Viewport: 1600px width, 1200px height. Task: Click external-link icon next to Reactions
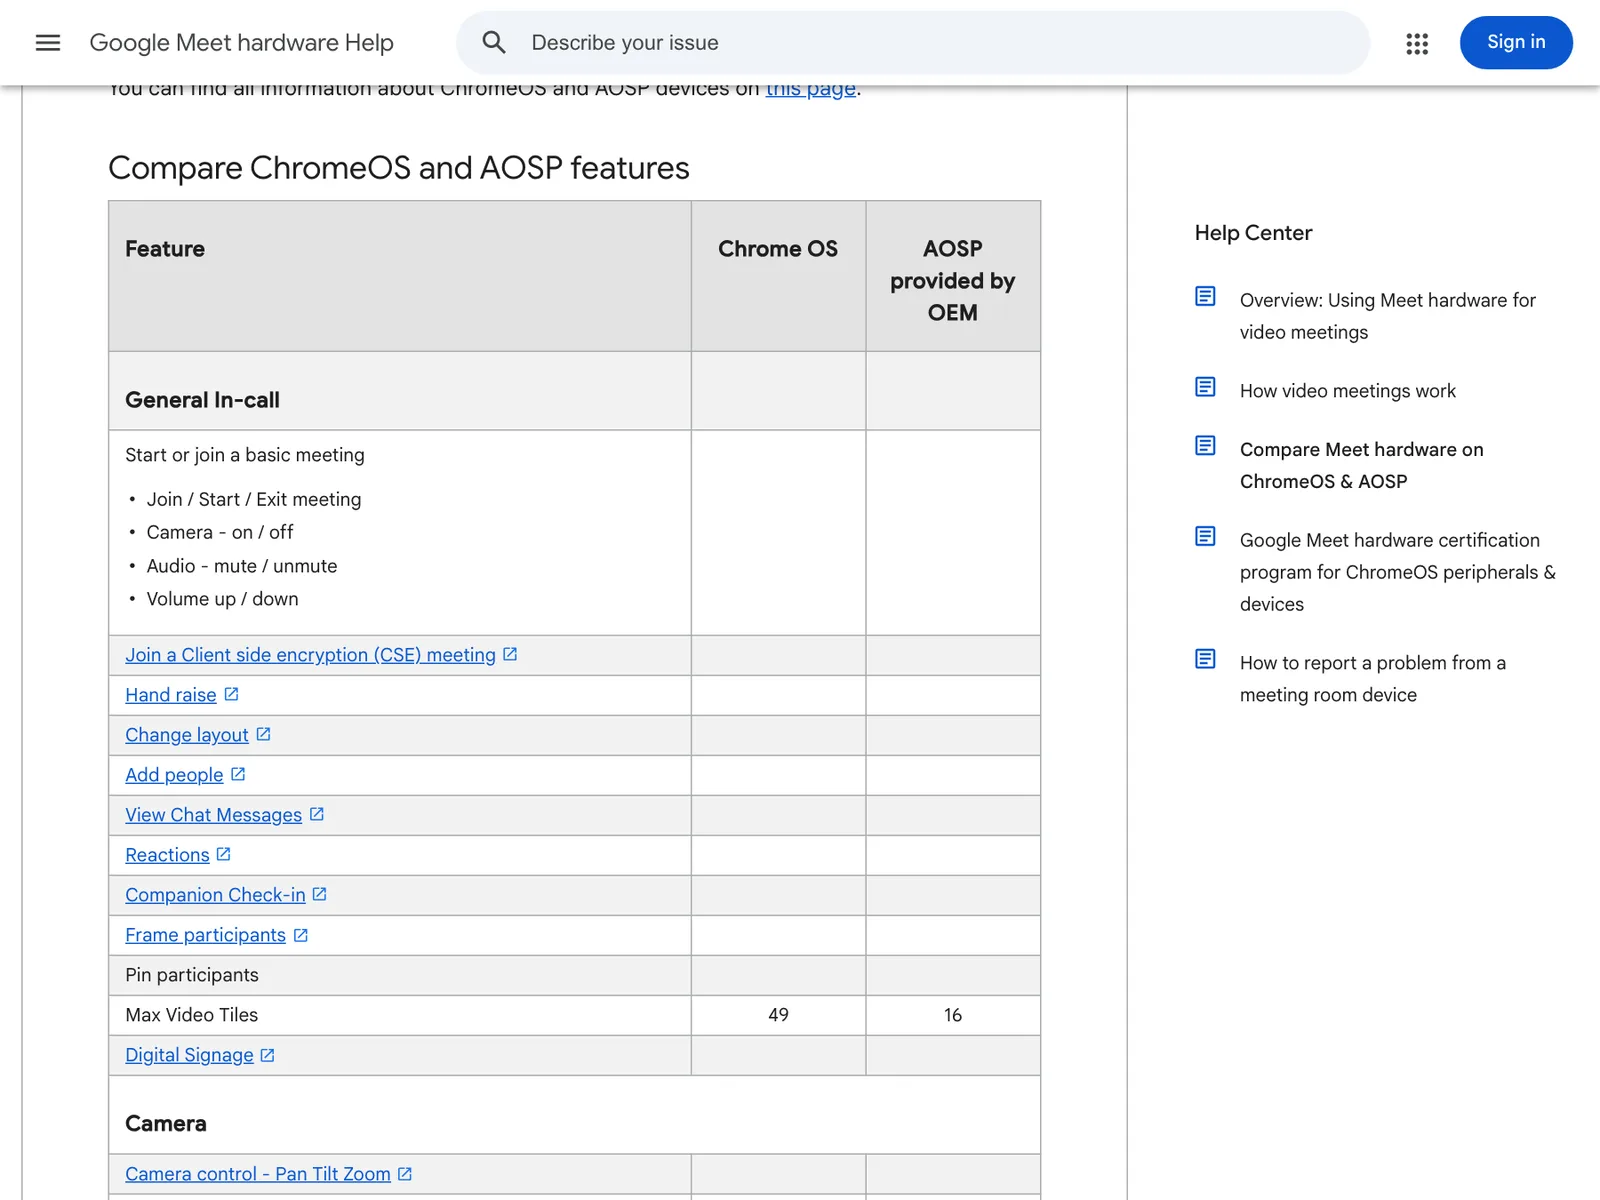pyautogui.click(x=223, y=854)
